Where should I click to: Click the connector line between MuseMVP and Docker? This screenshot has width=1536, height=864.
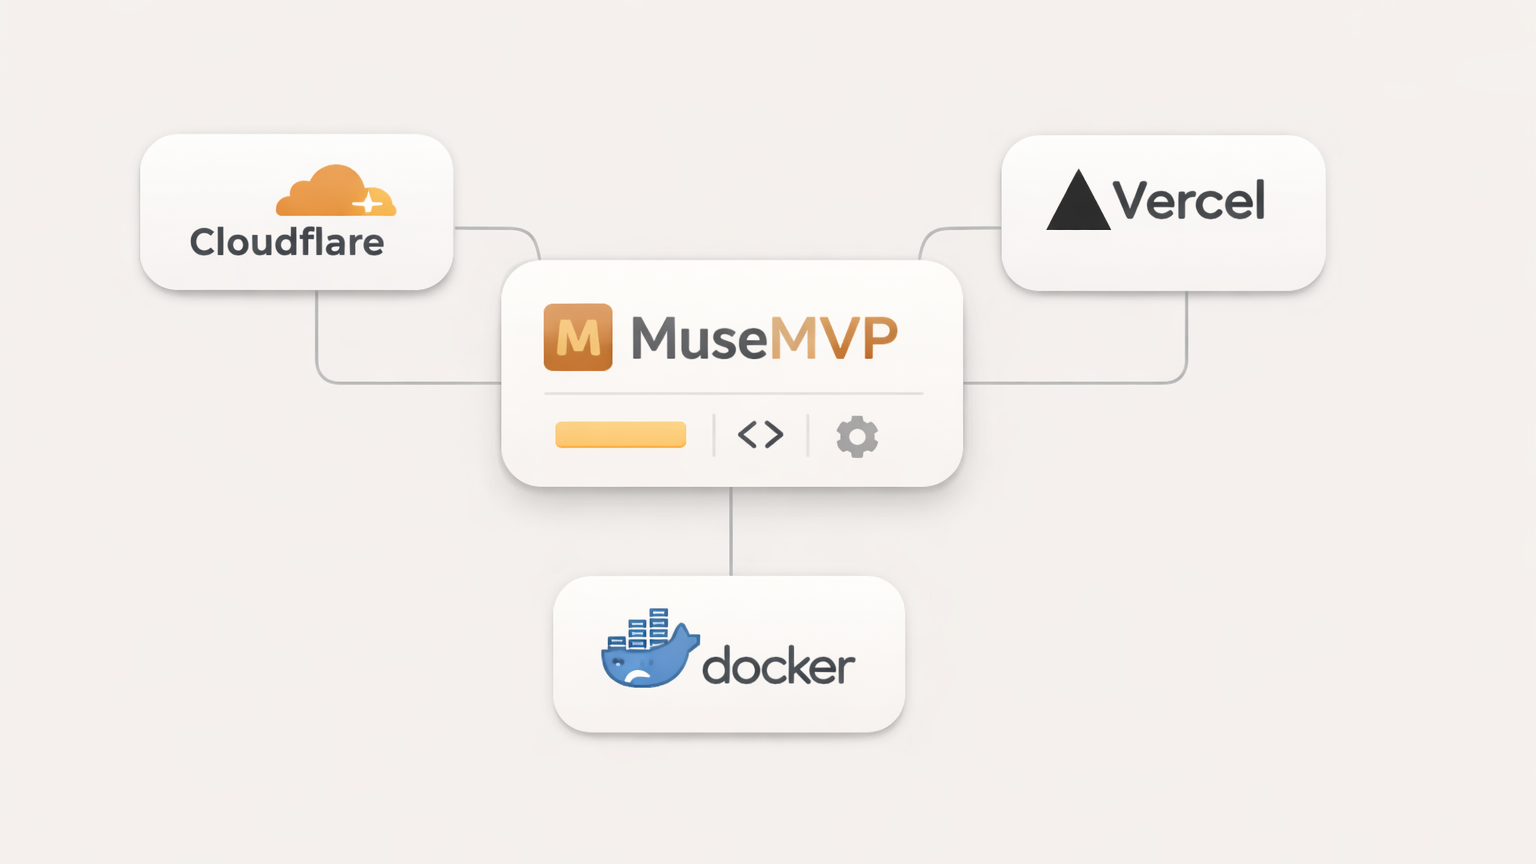click(731, 530)
